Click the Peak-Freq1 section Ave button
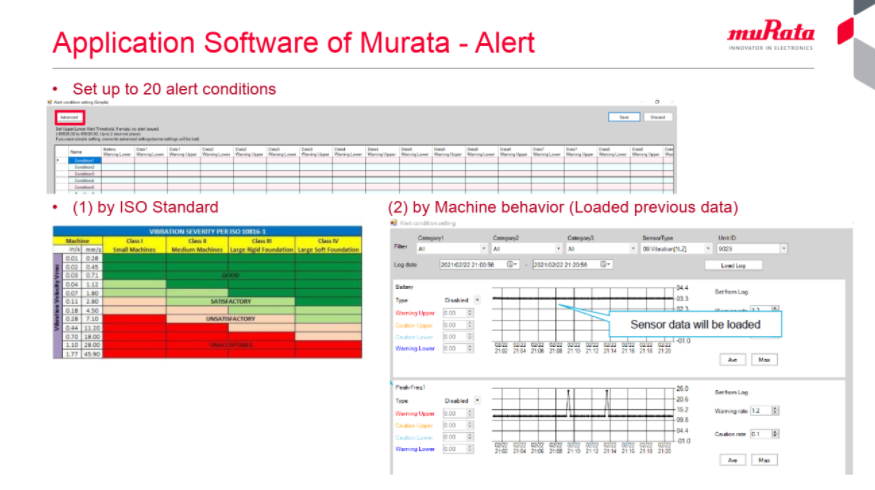This screenshot has width=875, height=490. (x=732, y=460)
